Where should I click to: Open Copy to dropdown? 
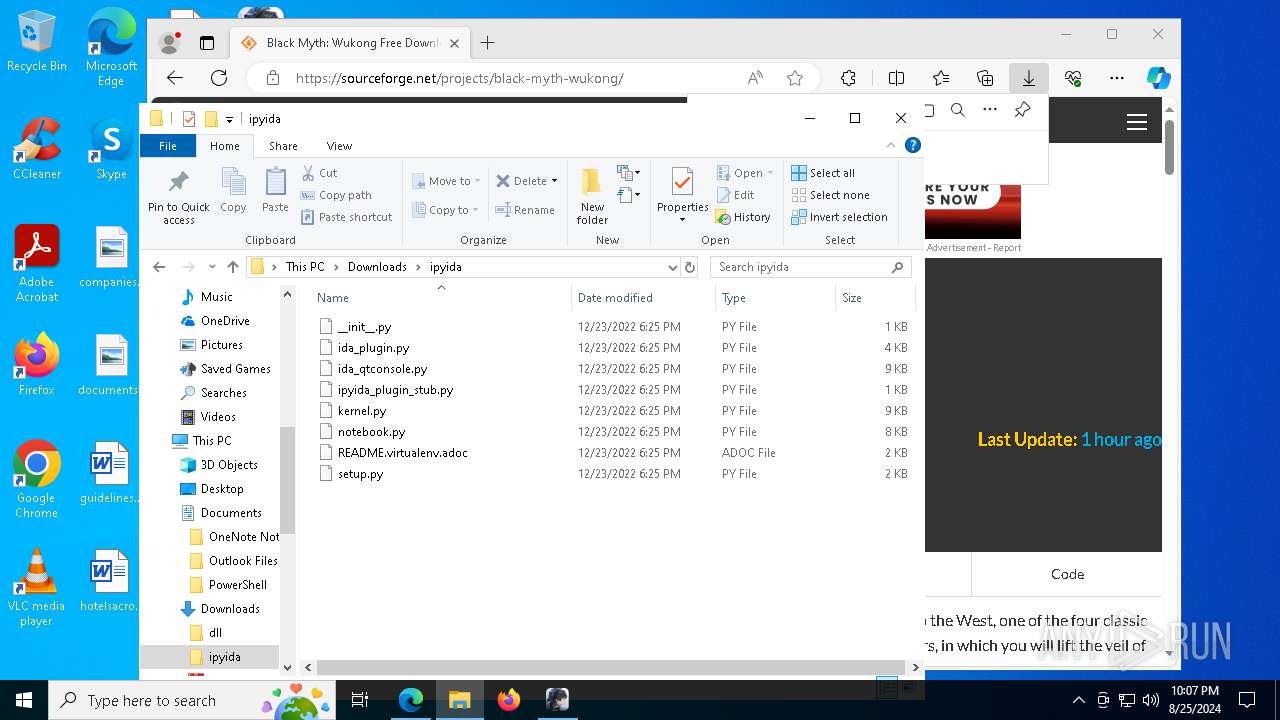(446, 210)
